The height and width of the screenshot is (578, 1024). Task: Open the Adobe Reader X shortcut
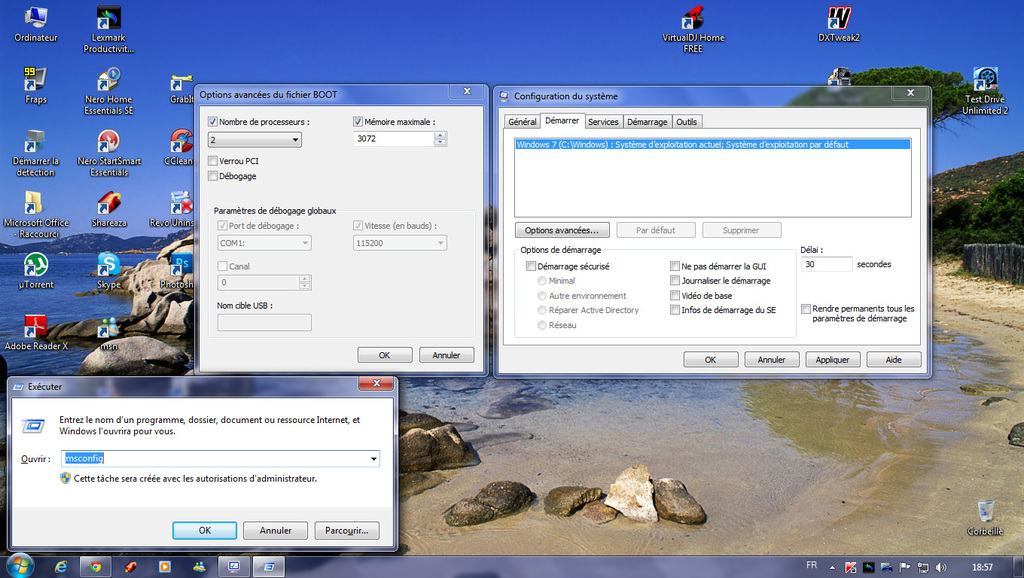pos(36,327)
